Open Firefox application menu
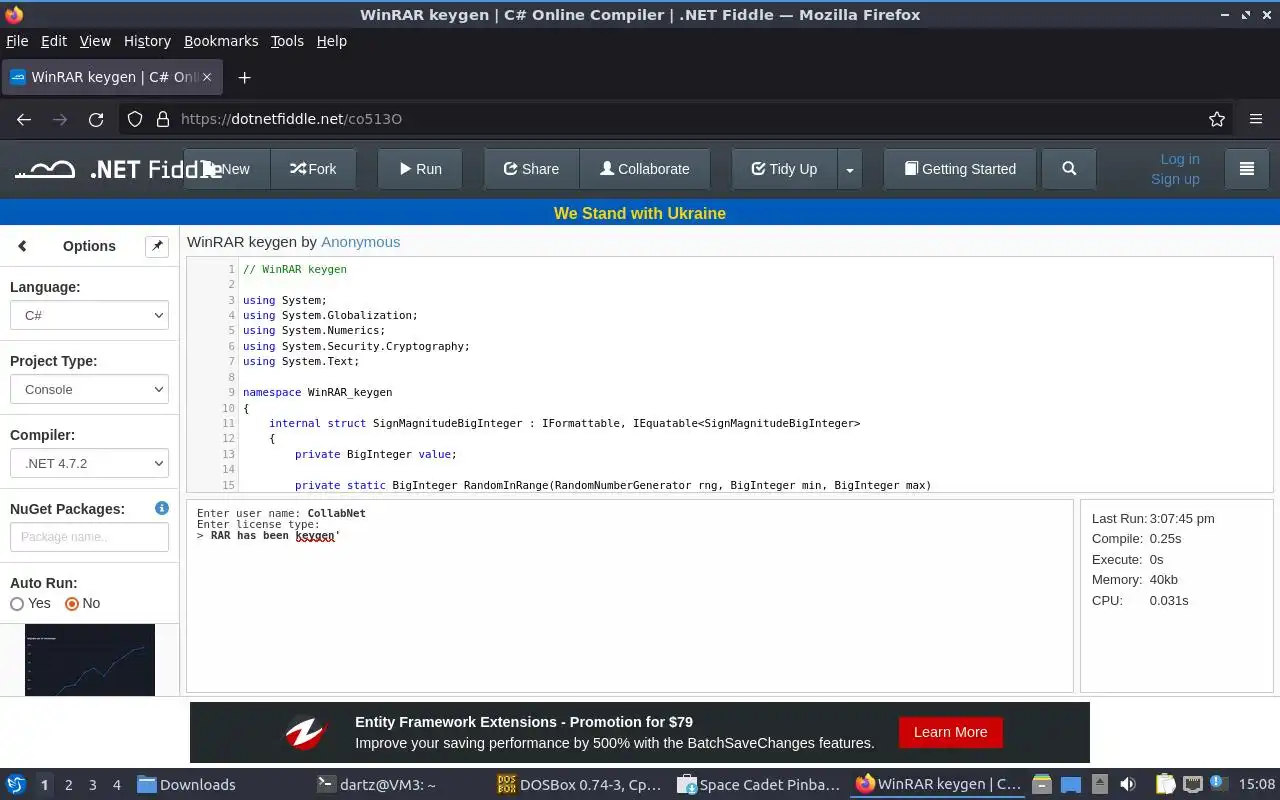1280x800 pixels. [1256, 119]
